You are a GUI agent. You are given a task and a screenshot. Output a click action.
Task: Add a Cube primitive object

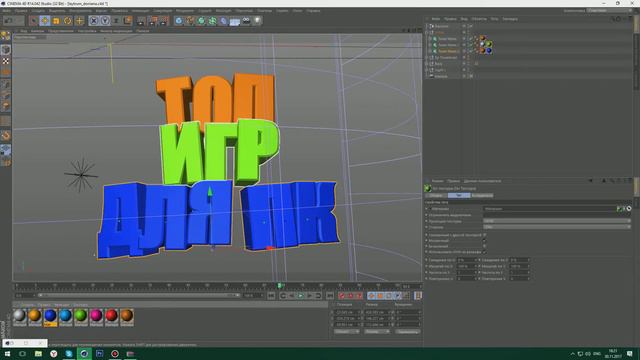tap(179, 20)
